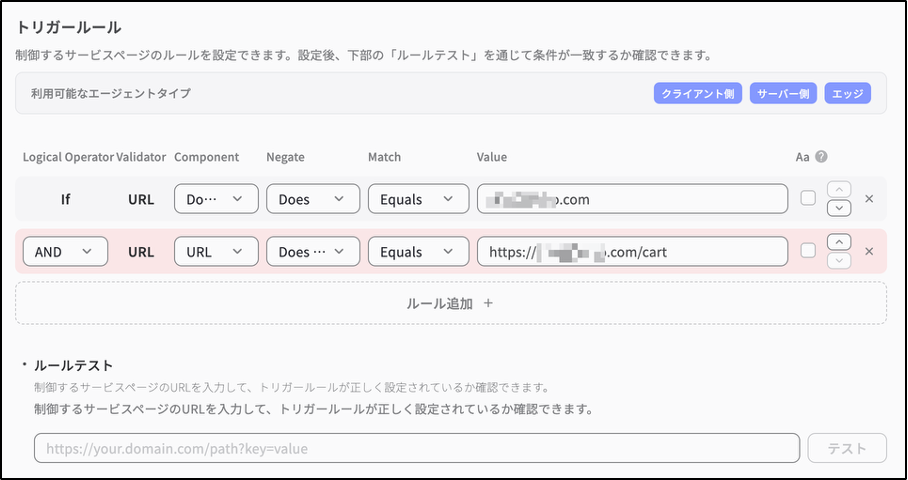This screenshot has width=908, height=480.
Task: Click the URL validator label in the If row
Action: [141, 199]
